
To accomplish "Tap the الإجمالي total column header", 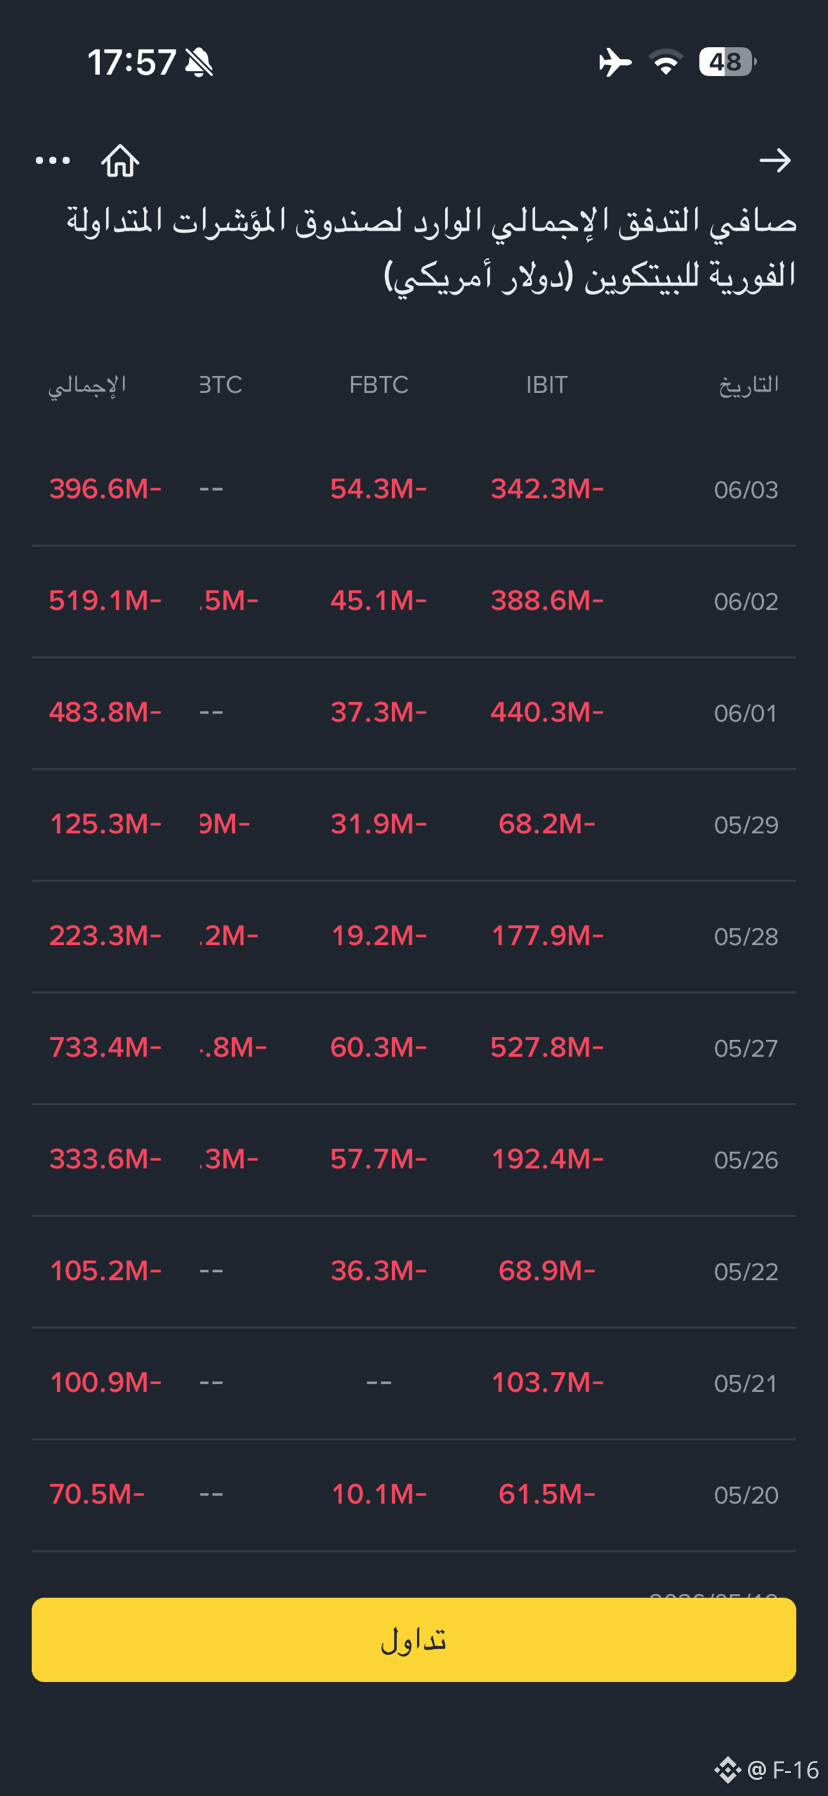I will pyautogui.click(x=87, y=386).
